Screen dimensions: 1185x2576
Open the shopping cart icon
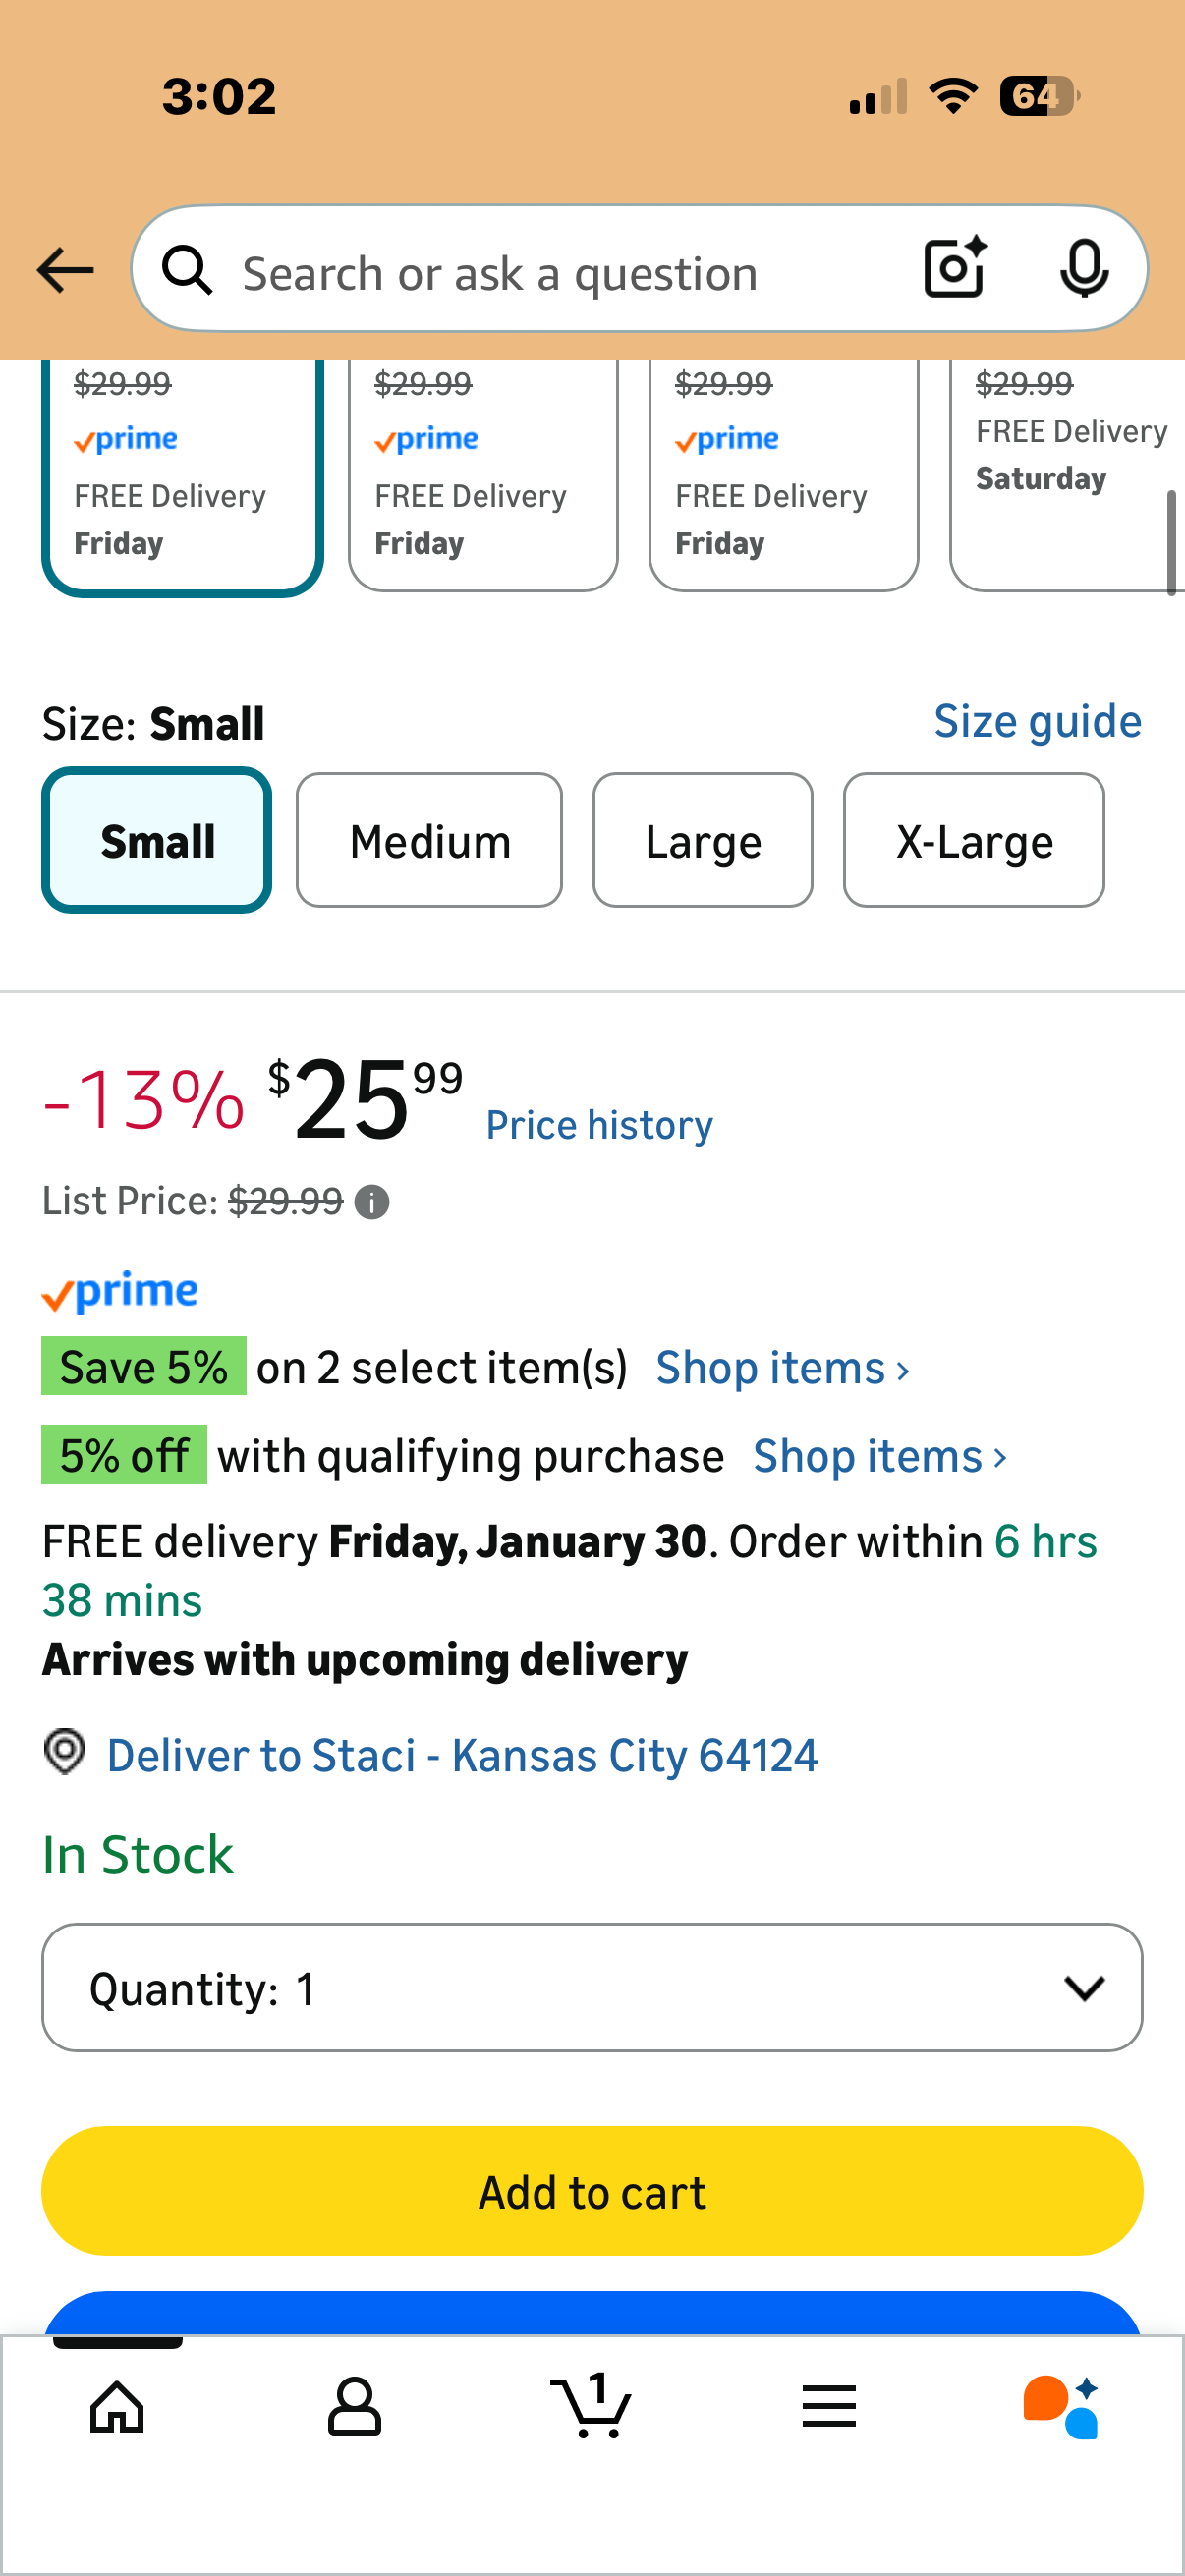(591, 2406)
